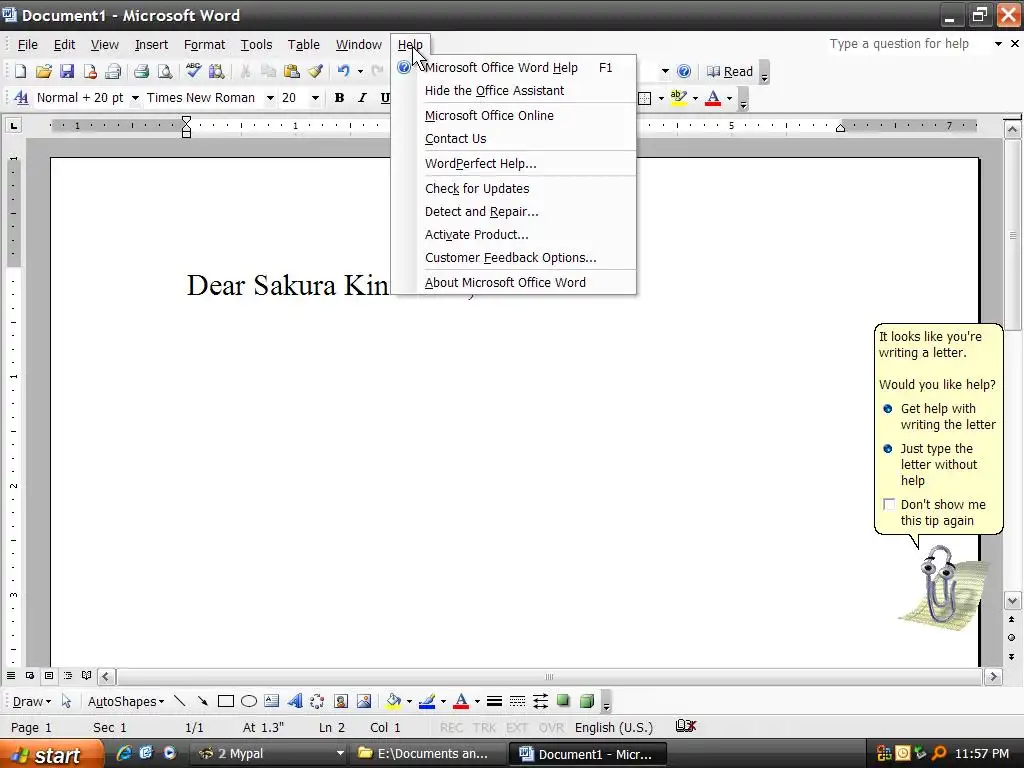Toggle Bold formatting
The height and width of the screenshot is (768, 1024).
[339, 98]
